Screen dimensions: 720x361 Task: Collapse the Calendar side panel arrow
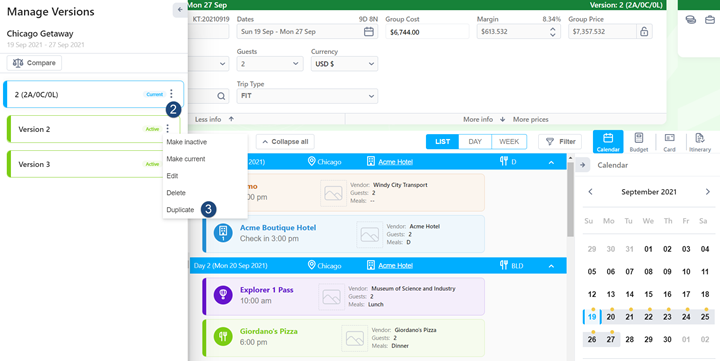coord(583,165)
